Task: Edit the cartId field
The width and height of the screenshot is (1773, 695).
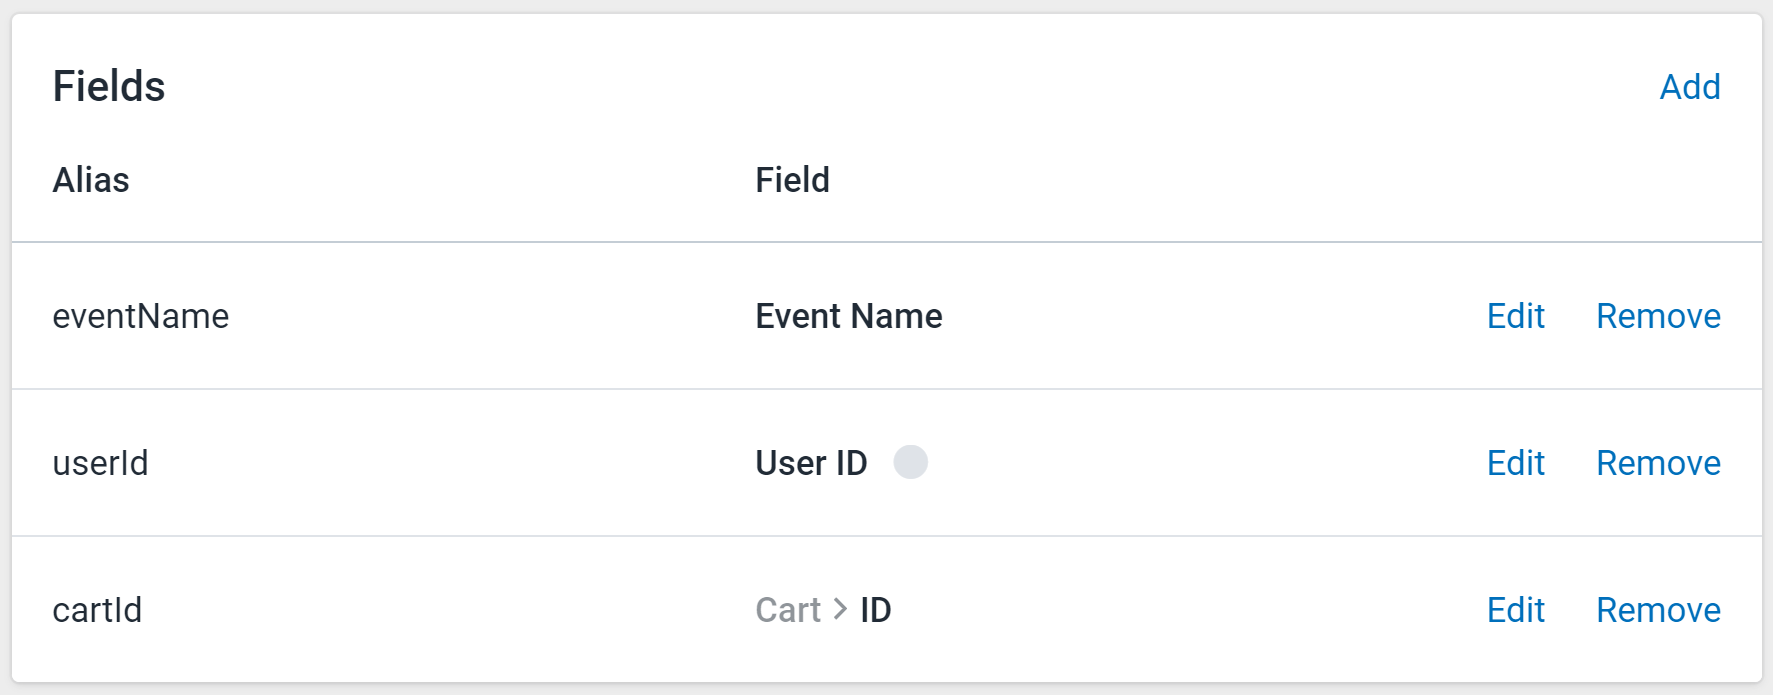Action: [1515, 610]
